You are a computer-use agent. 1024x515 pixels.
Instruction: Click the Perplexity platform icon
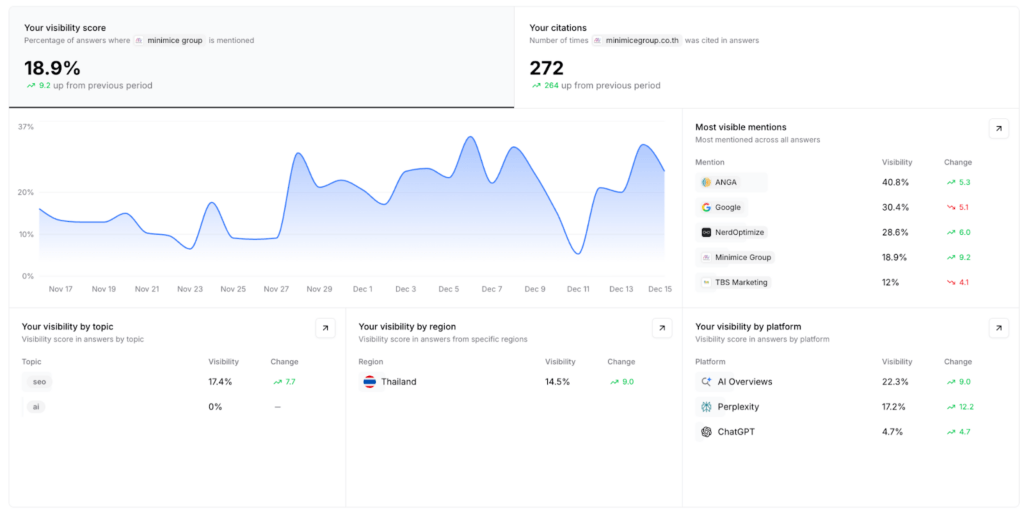click(706, 407)
